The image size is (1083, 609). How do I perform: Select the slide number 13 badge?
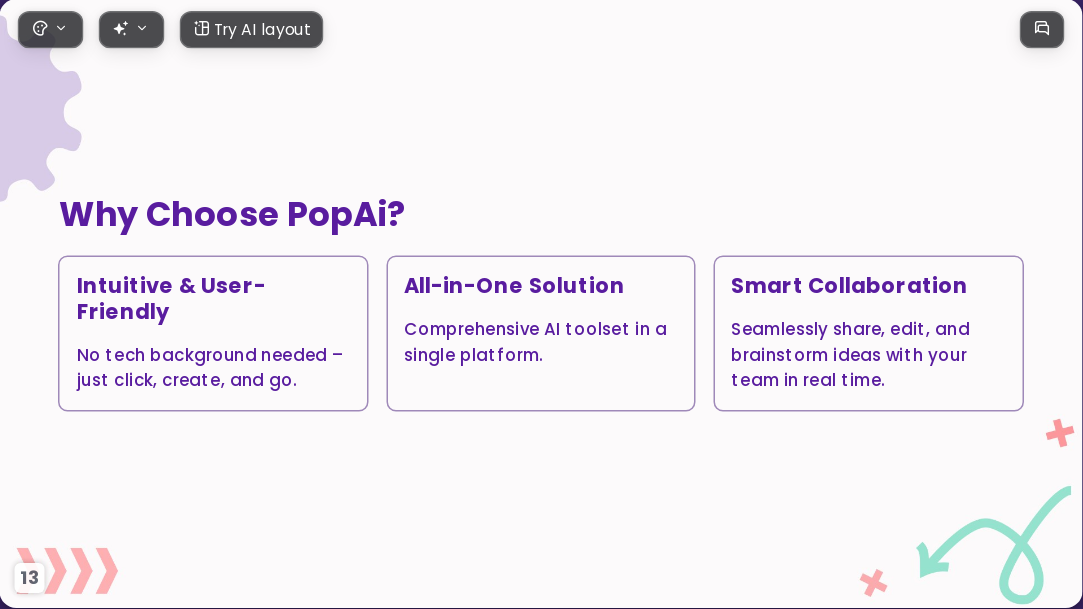click(x=29, y=577)
